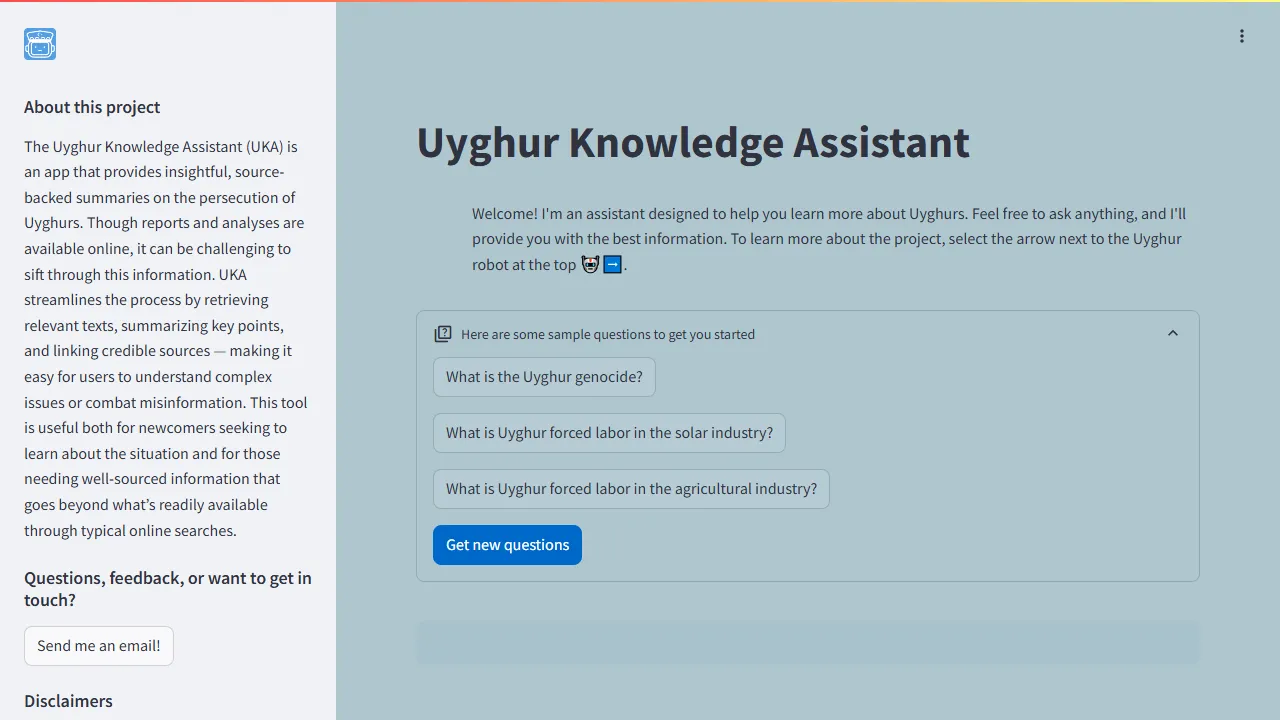Click Send me an email!
This screenshot has height=720, width=1280.
[98, 645]
